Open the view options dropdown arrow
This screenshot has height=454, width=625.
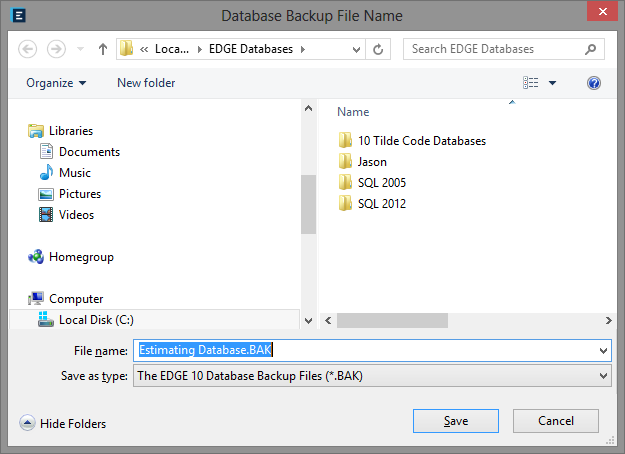click(x=552, y=83)
